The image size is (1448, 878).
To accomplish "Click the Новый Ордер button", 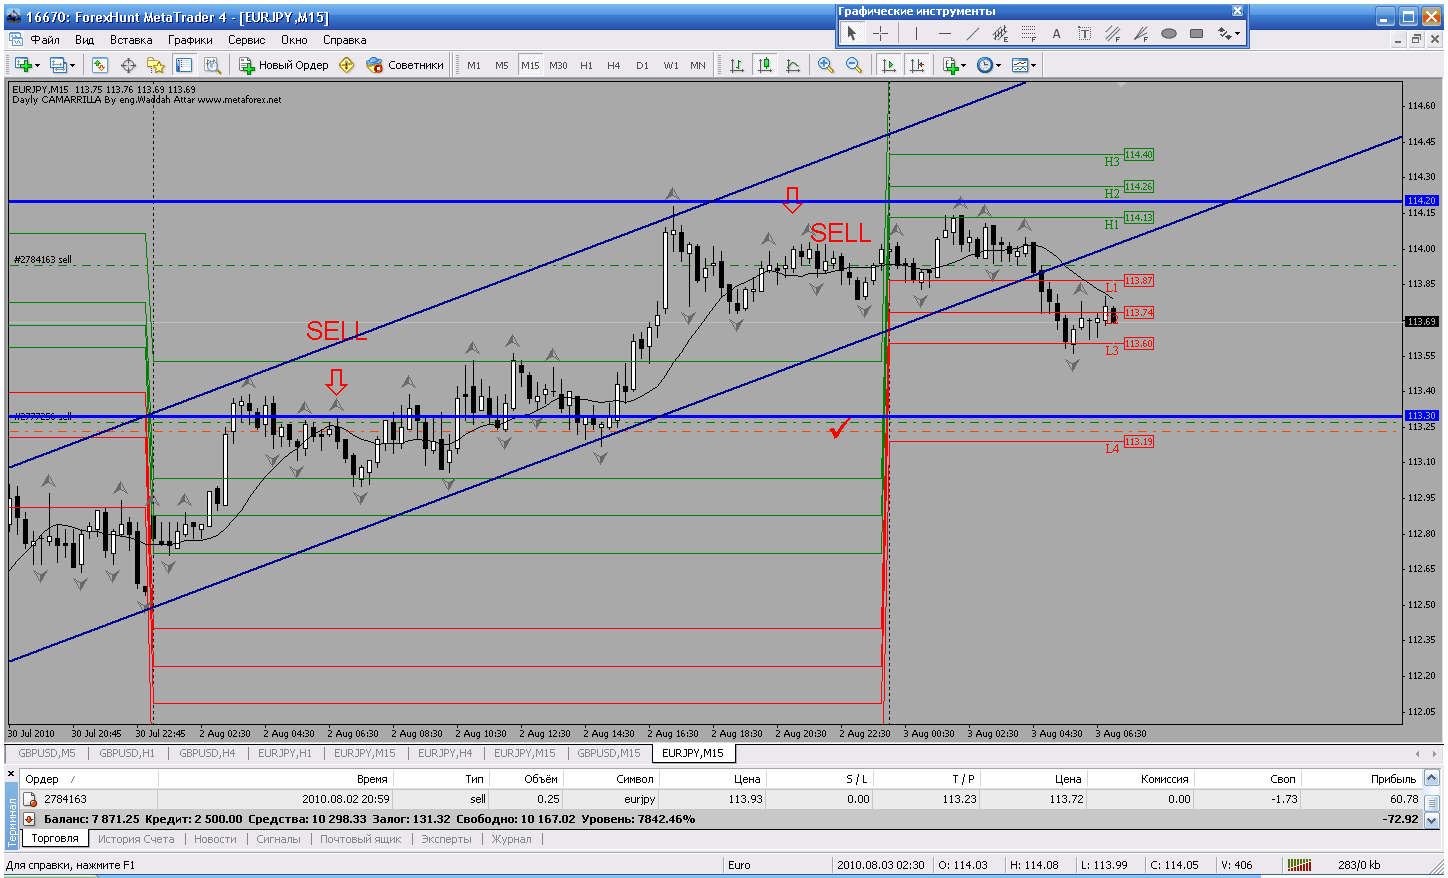I will (284, 65).
